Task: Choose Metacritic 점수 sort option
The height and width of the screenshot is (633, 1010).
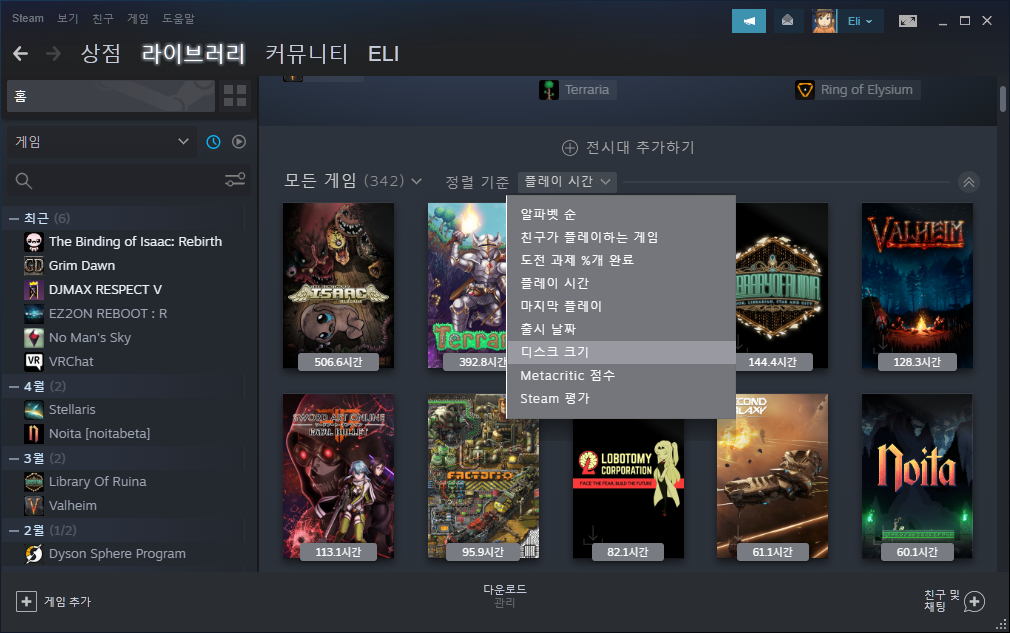Action: pyautogui.click(x=621, y=375)
